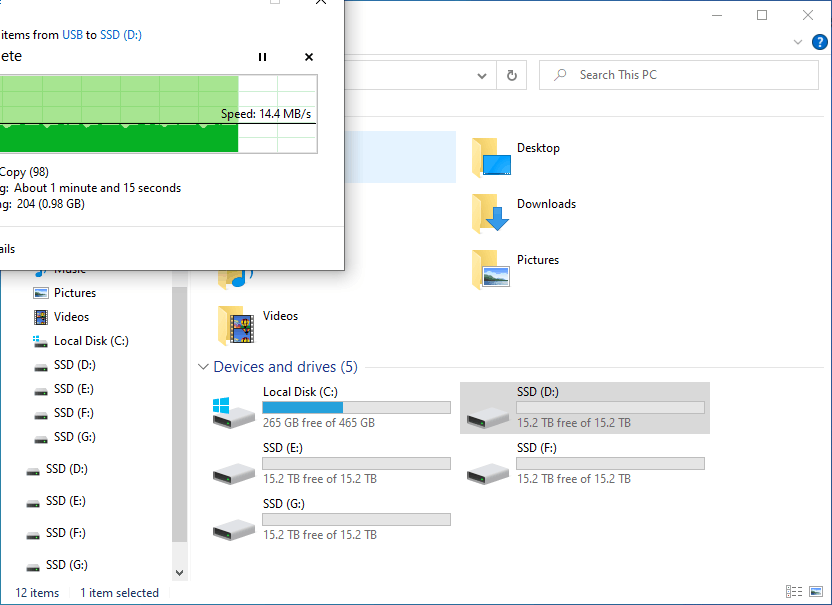Open the Downloads folder
832x605 pixels.
pyautogui.click(x=546, y=204)
